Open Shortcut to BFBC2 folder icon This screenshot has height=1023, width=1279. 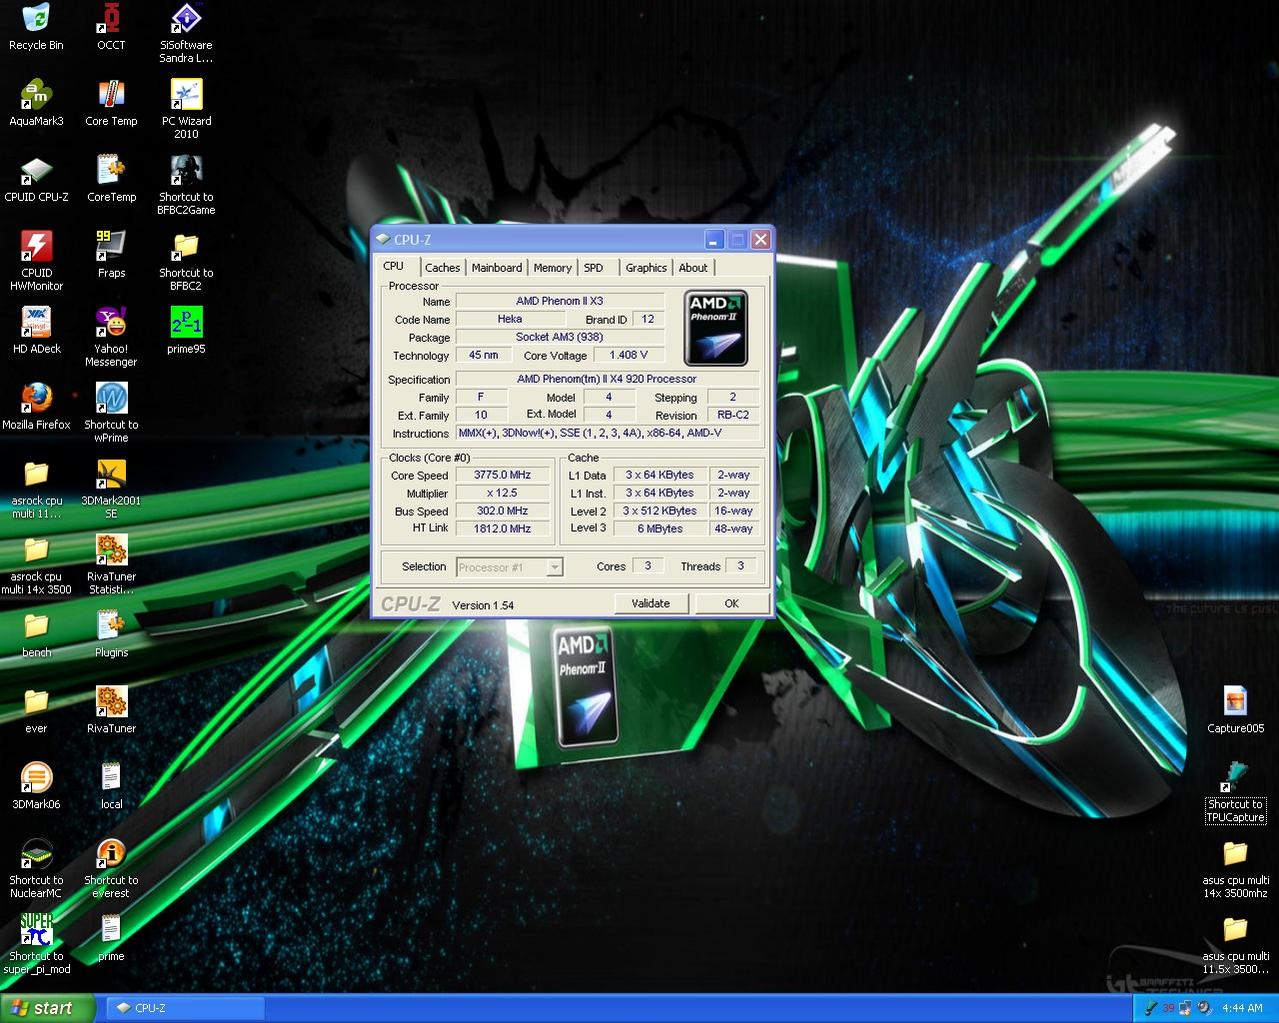[x=186, y=261]
